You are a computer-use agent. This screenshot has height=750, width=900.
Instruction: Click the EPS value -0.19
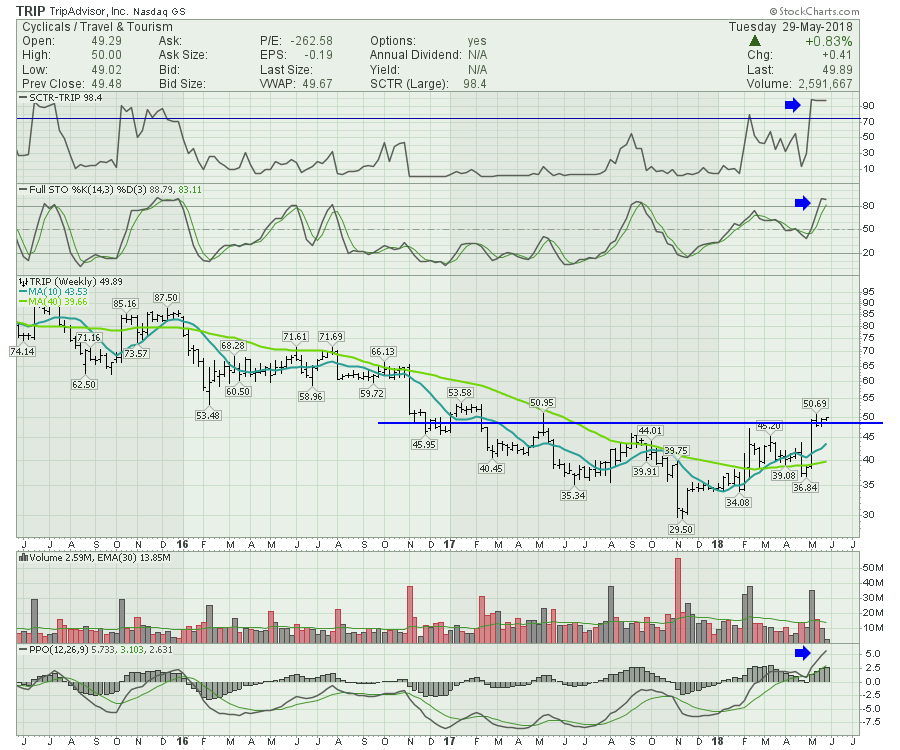click(x=319, y=55)
